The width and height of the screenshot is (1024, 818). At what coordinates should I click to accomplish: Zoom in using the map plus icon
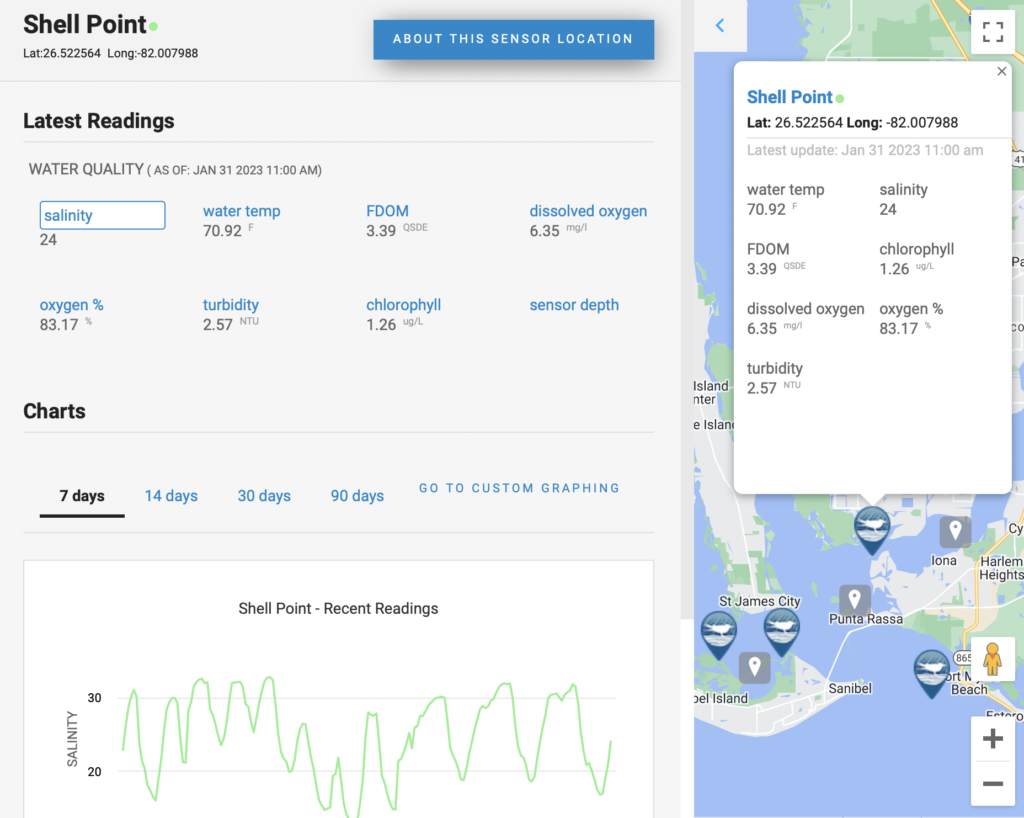pyautogui.click(x=992, y=738)
